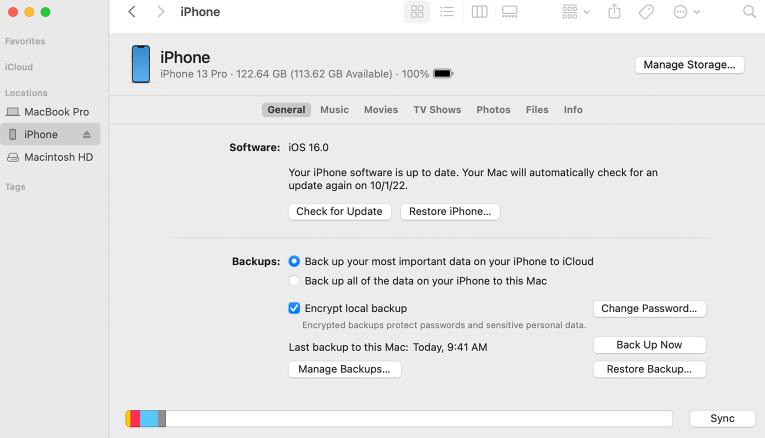Click the Tags toolbar icon
Image resolution: width=765 pixels, height=438 pixels.
click(646, 12)
